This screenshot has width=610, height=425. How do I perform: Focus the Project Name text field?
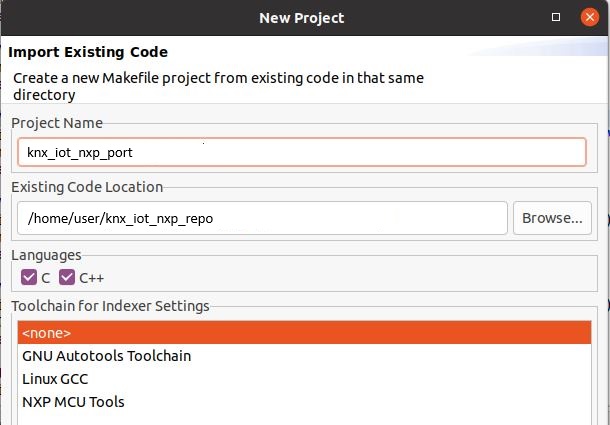click(x=301, y=152)
